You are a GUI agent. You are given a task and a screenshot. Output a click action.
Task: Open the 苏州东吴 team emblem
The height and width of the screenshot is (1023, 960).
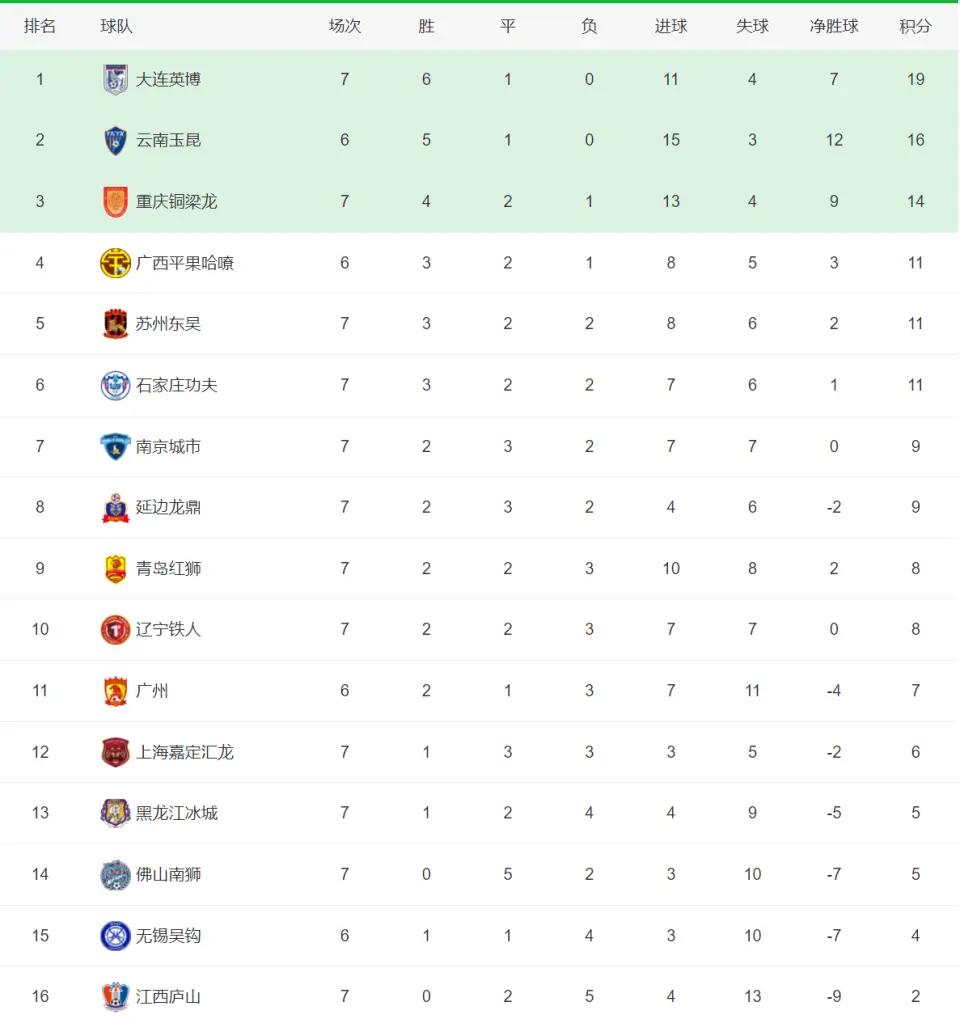point(116,324)
